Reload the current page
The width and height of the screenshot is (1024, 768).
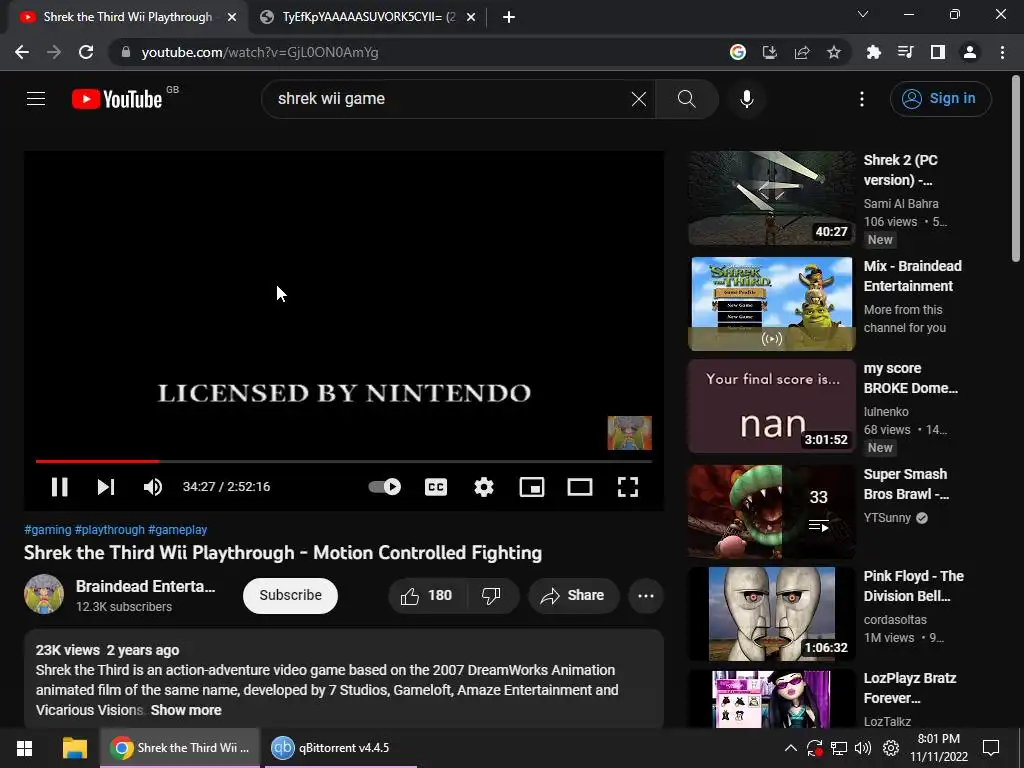tap(86, 52)
